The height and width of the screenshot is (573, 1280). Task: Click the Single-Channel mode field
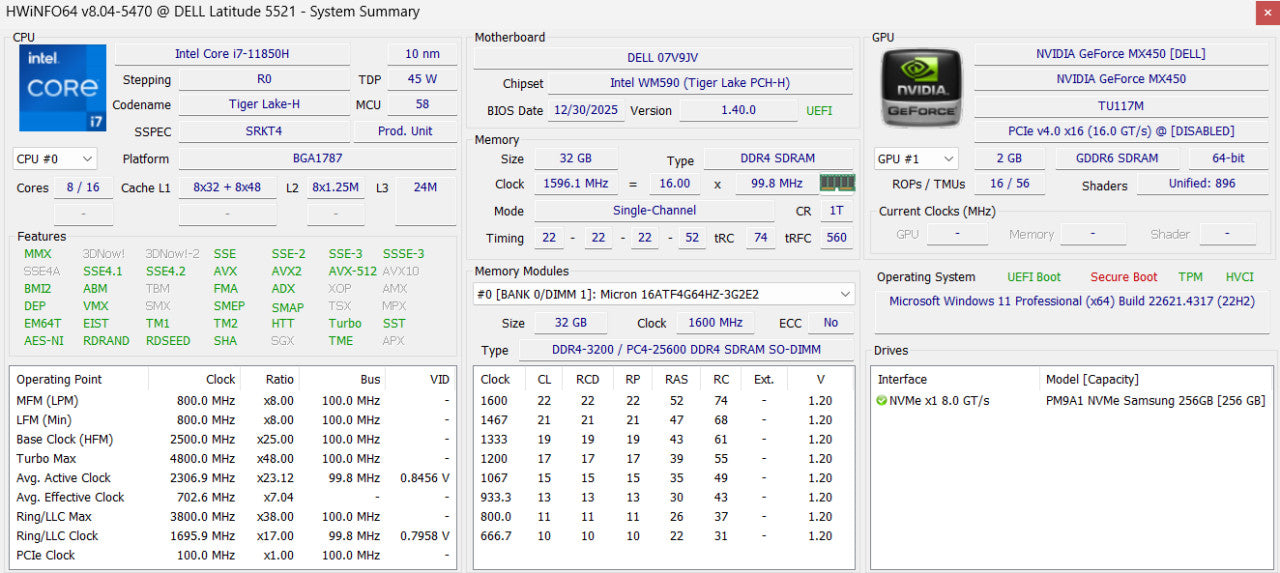654,211
